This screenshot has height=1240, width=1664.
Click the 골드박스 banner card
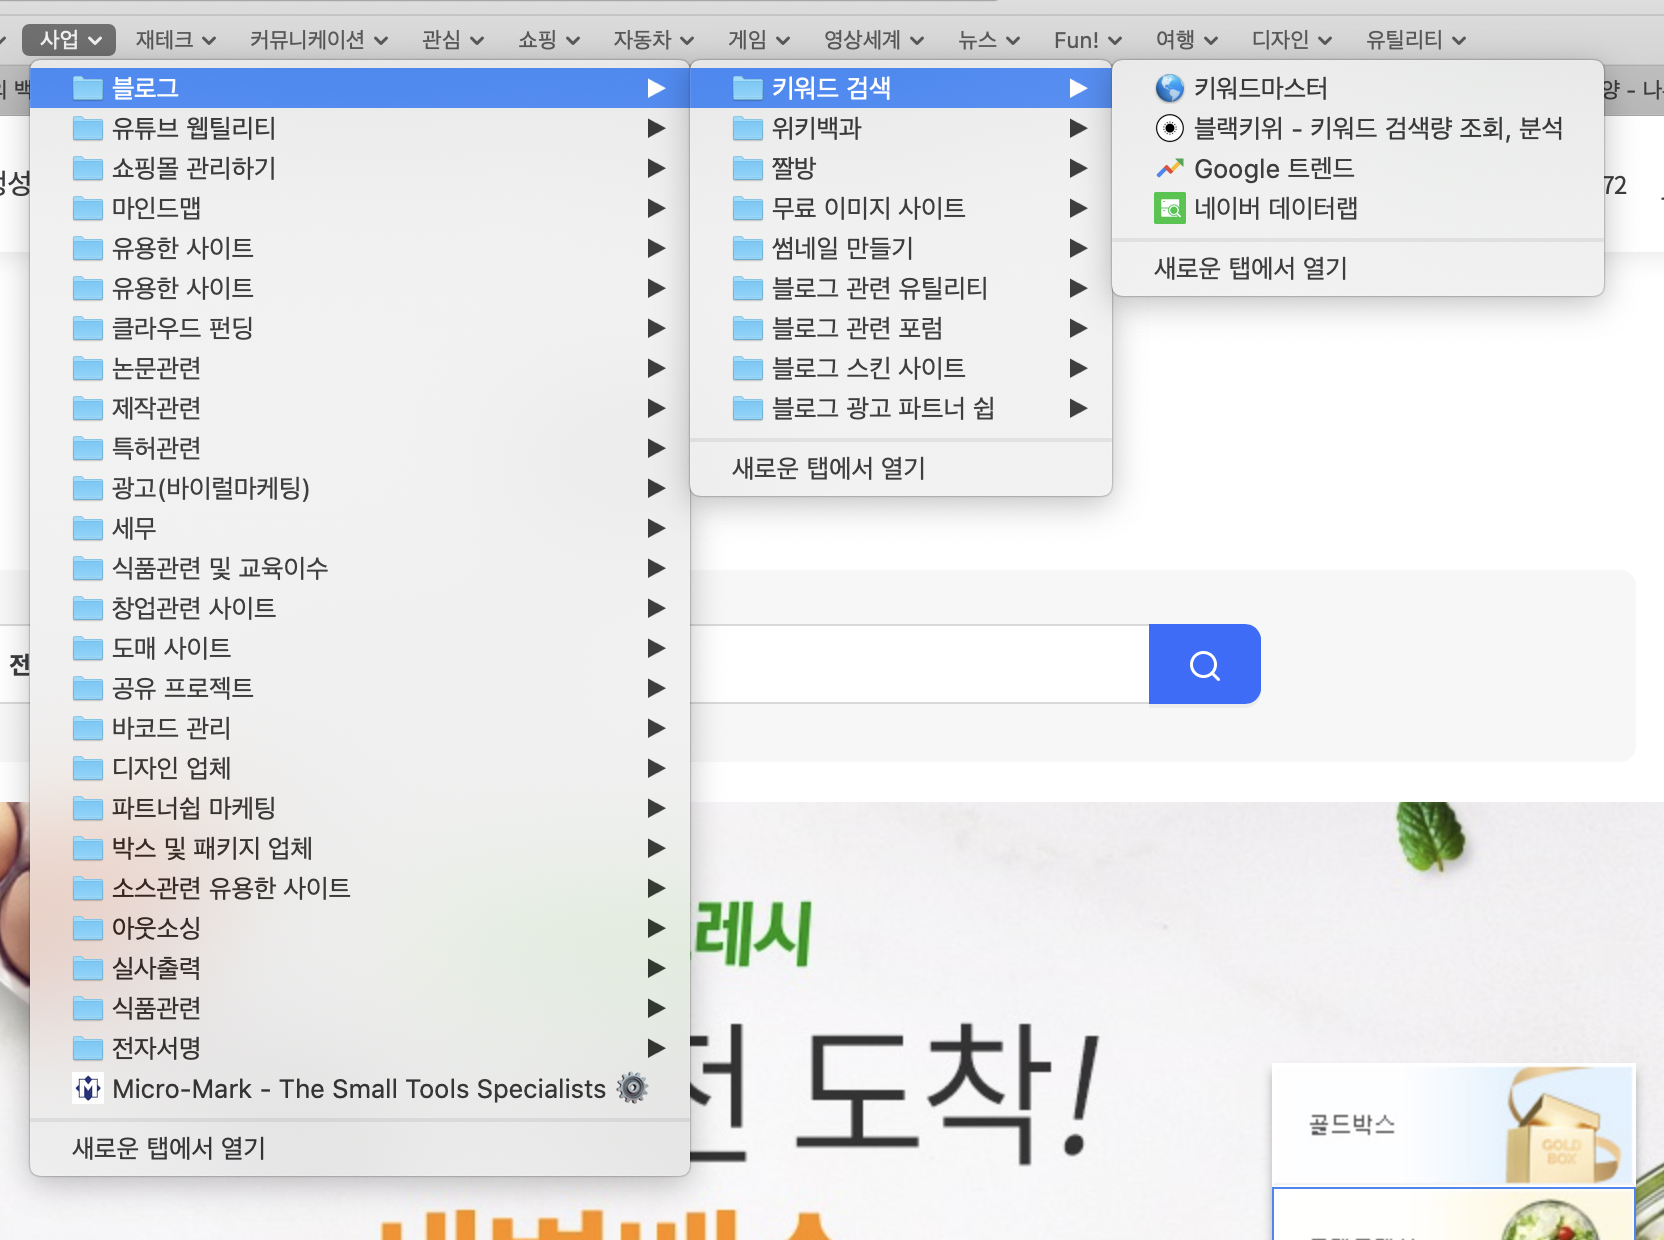[x=1453, y=1125]
